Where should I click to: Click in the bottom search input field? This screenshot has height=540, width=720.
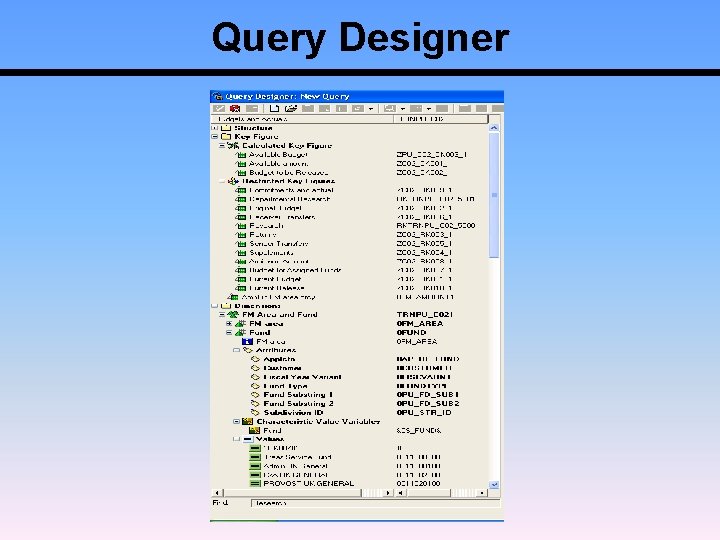pos(376,503)
